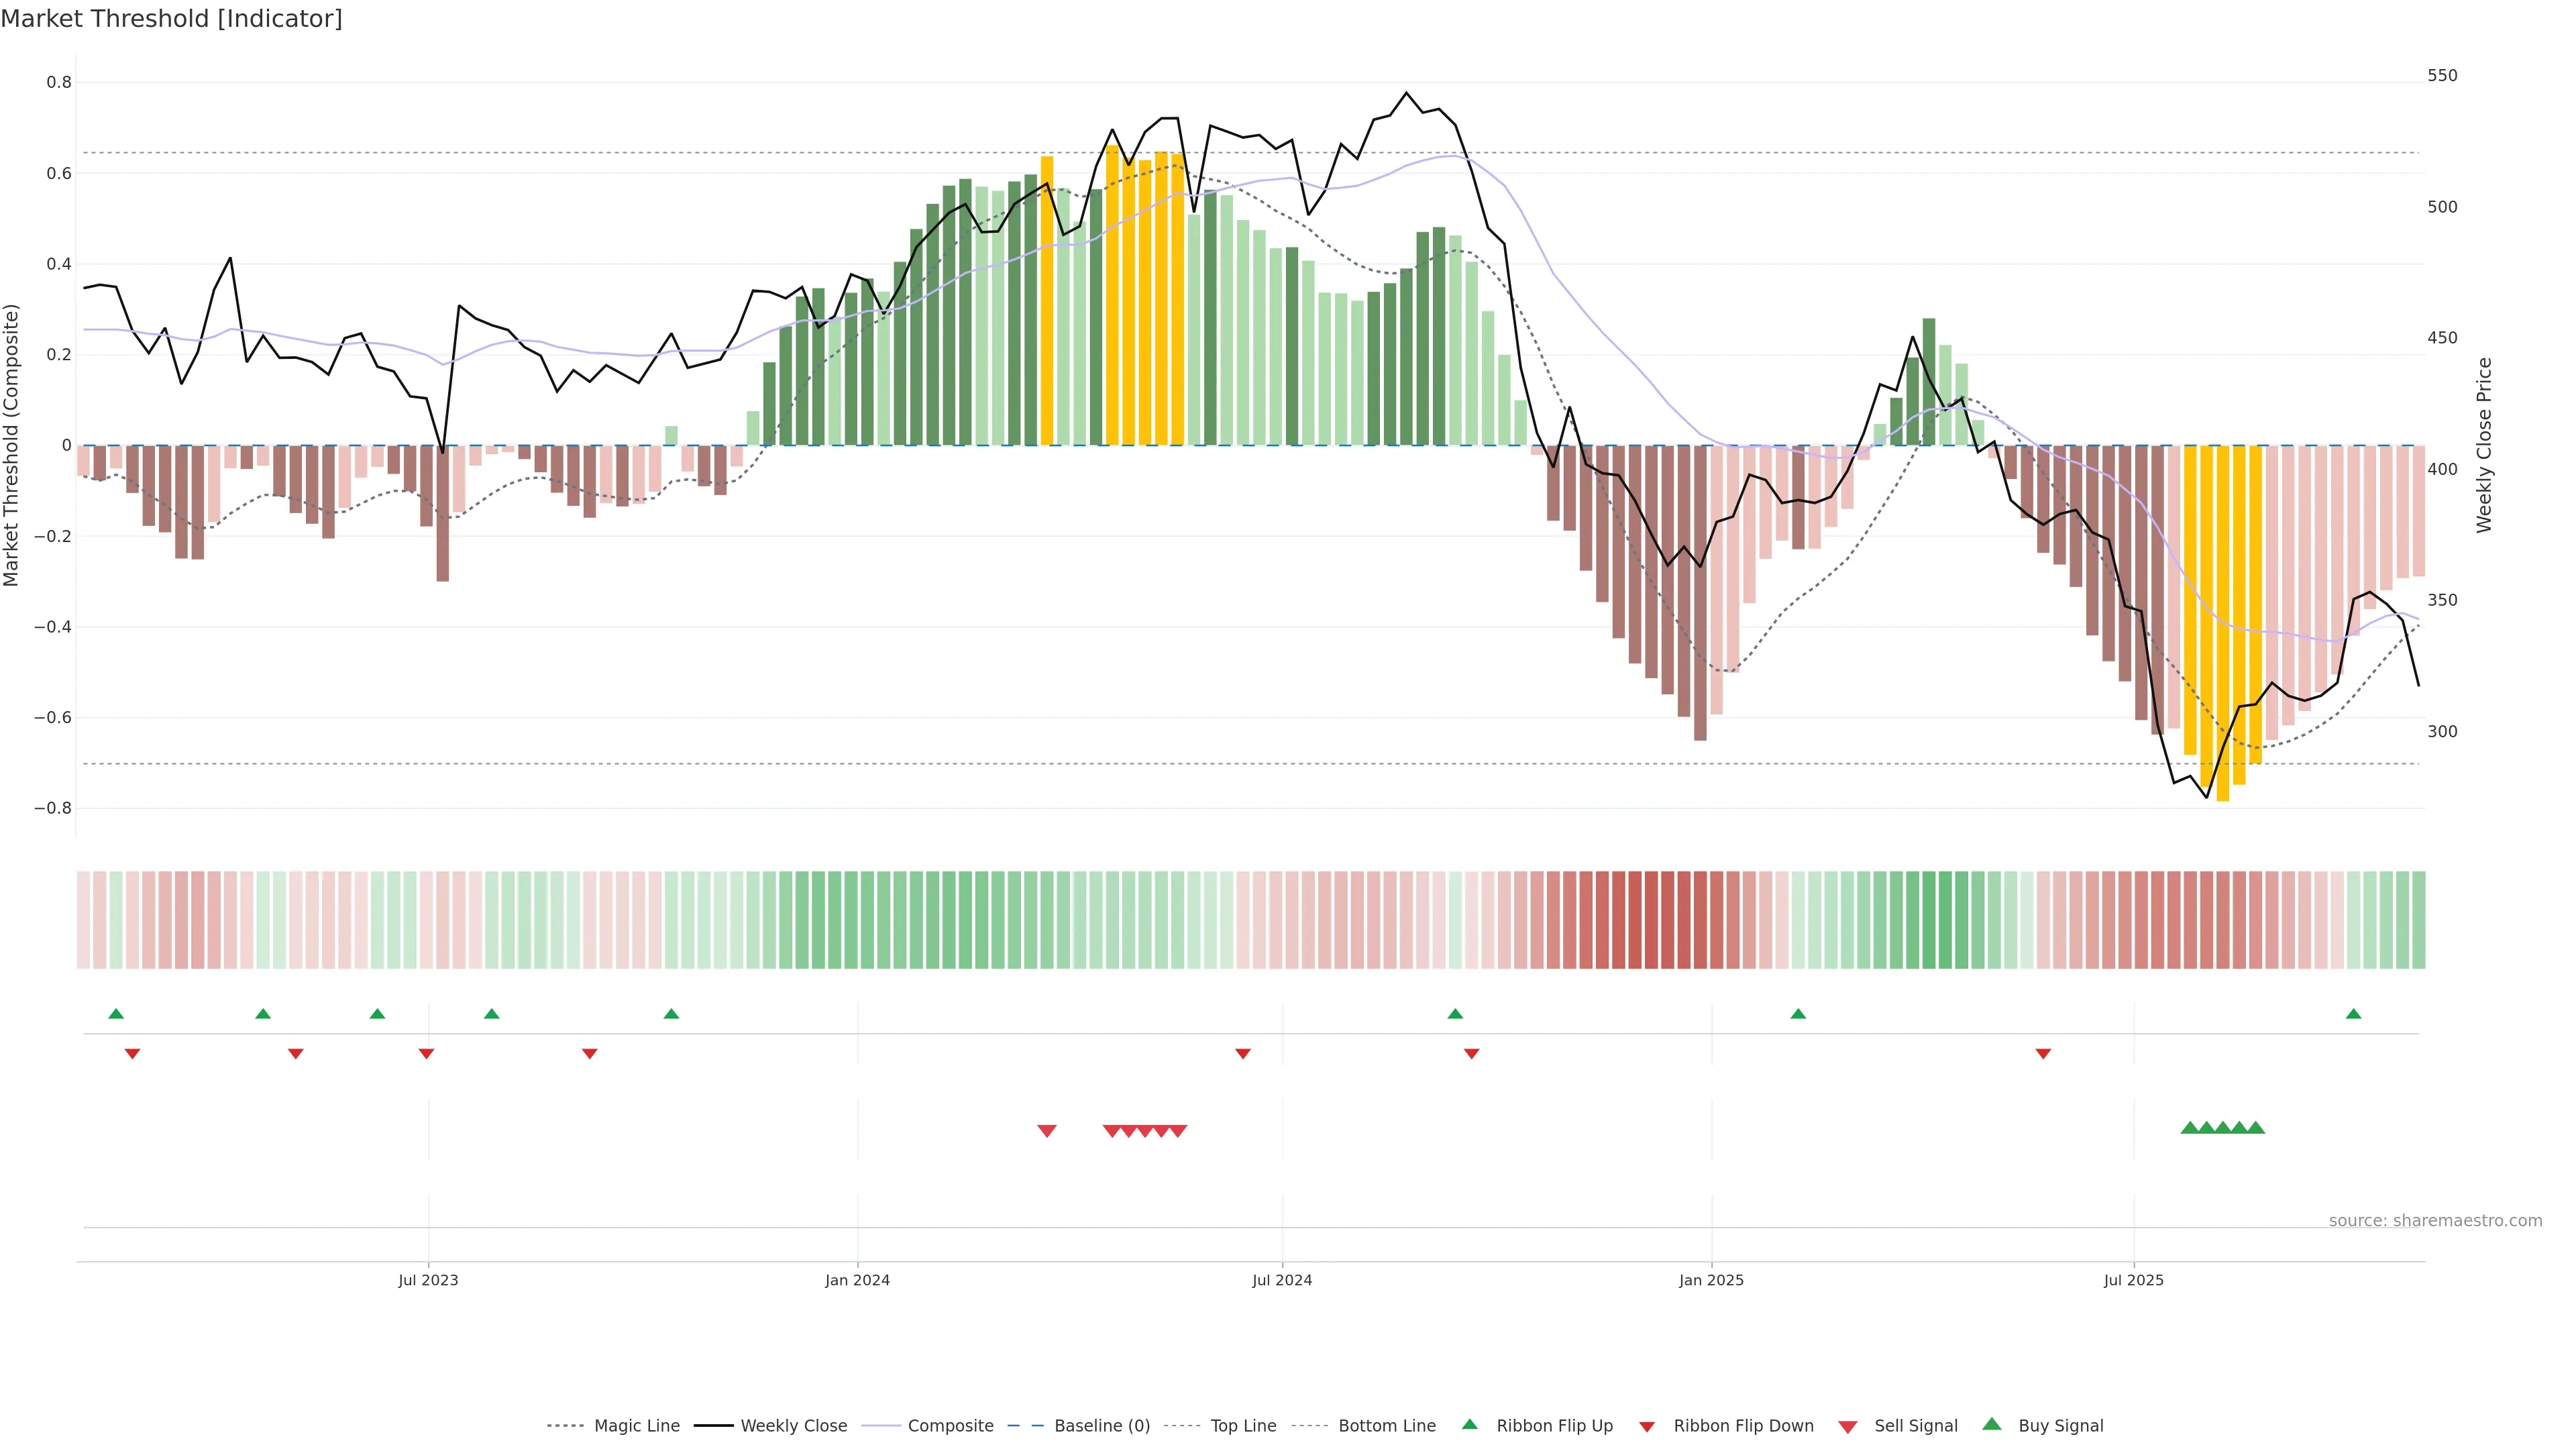The image size is (2576, 1449).
Task: Click the first green ribbon flip up triangle
Action: tap(116, 1014)
